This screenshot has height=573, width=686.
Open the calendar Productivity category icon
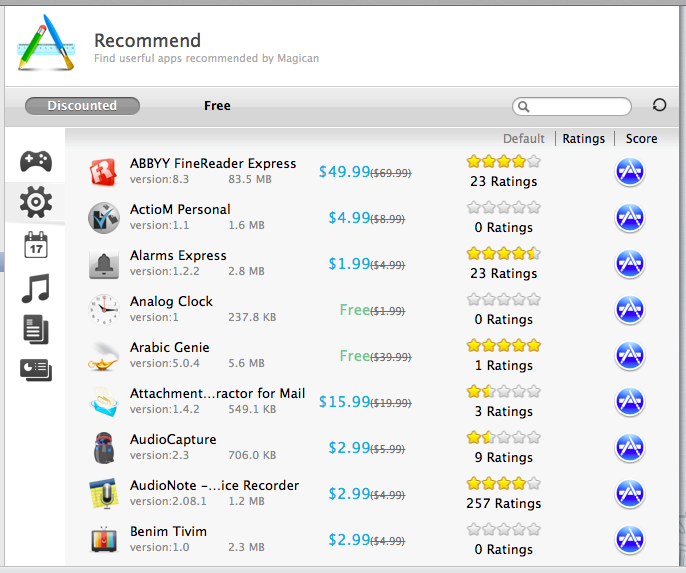(36, 245)
